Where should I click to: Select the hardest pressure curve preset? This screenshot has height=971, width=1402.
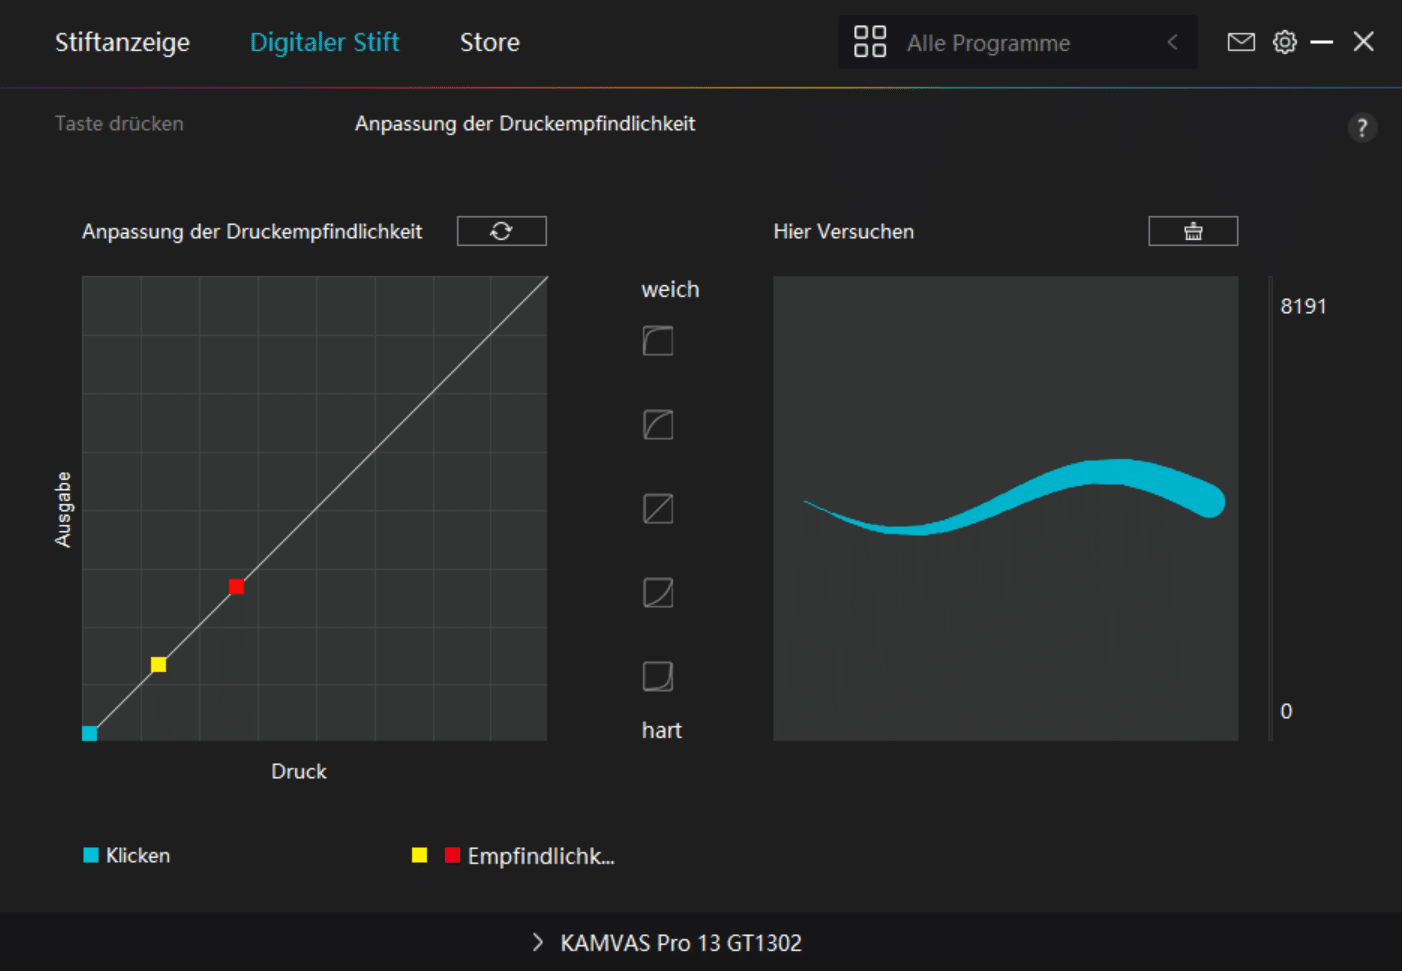point(657,677)
